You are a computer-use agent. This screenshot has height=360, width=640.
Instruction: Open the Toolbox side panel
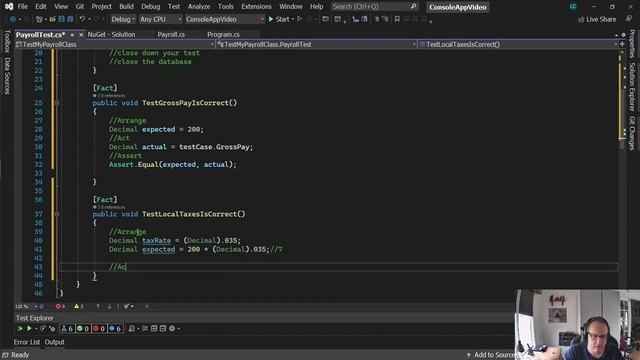pos(7,41)
